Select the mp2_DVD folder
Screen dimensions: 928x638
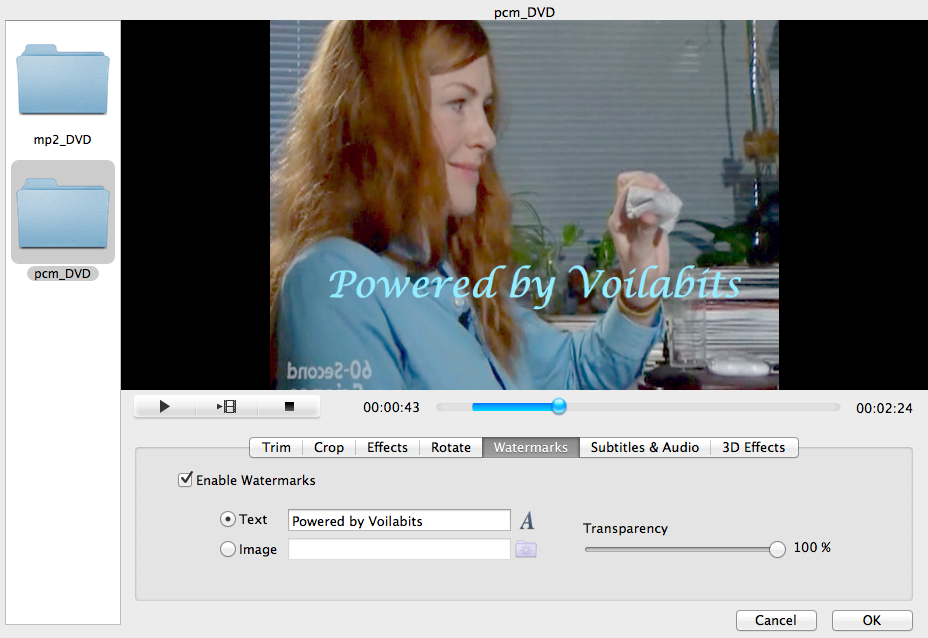pos(63,82)
